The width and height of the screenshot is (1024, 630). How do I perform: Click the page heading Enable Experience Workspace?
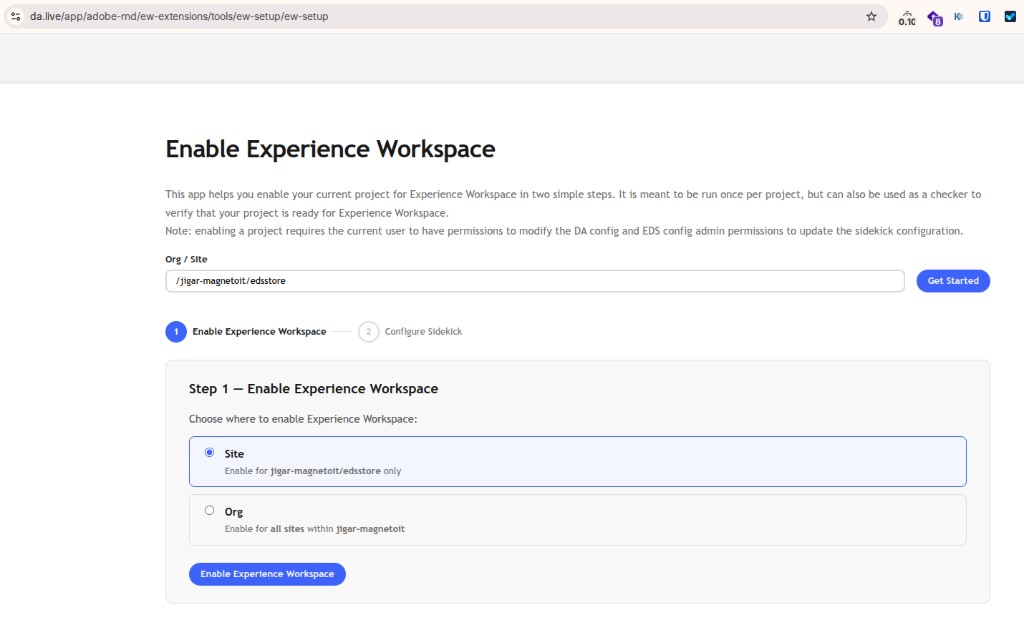pyautogui.click(x=330, y=150)
